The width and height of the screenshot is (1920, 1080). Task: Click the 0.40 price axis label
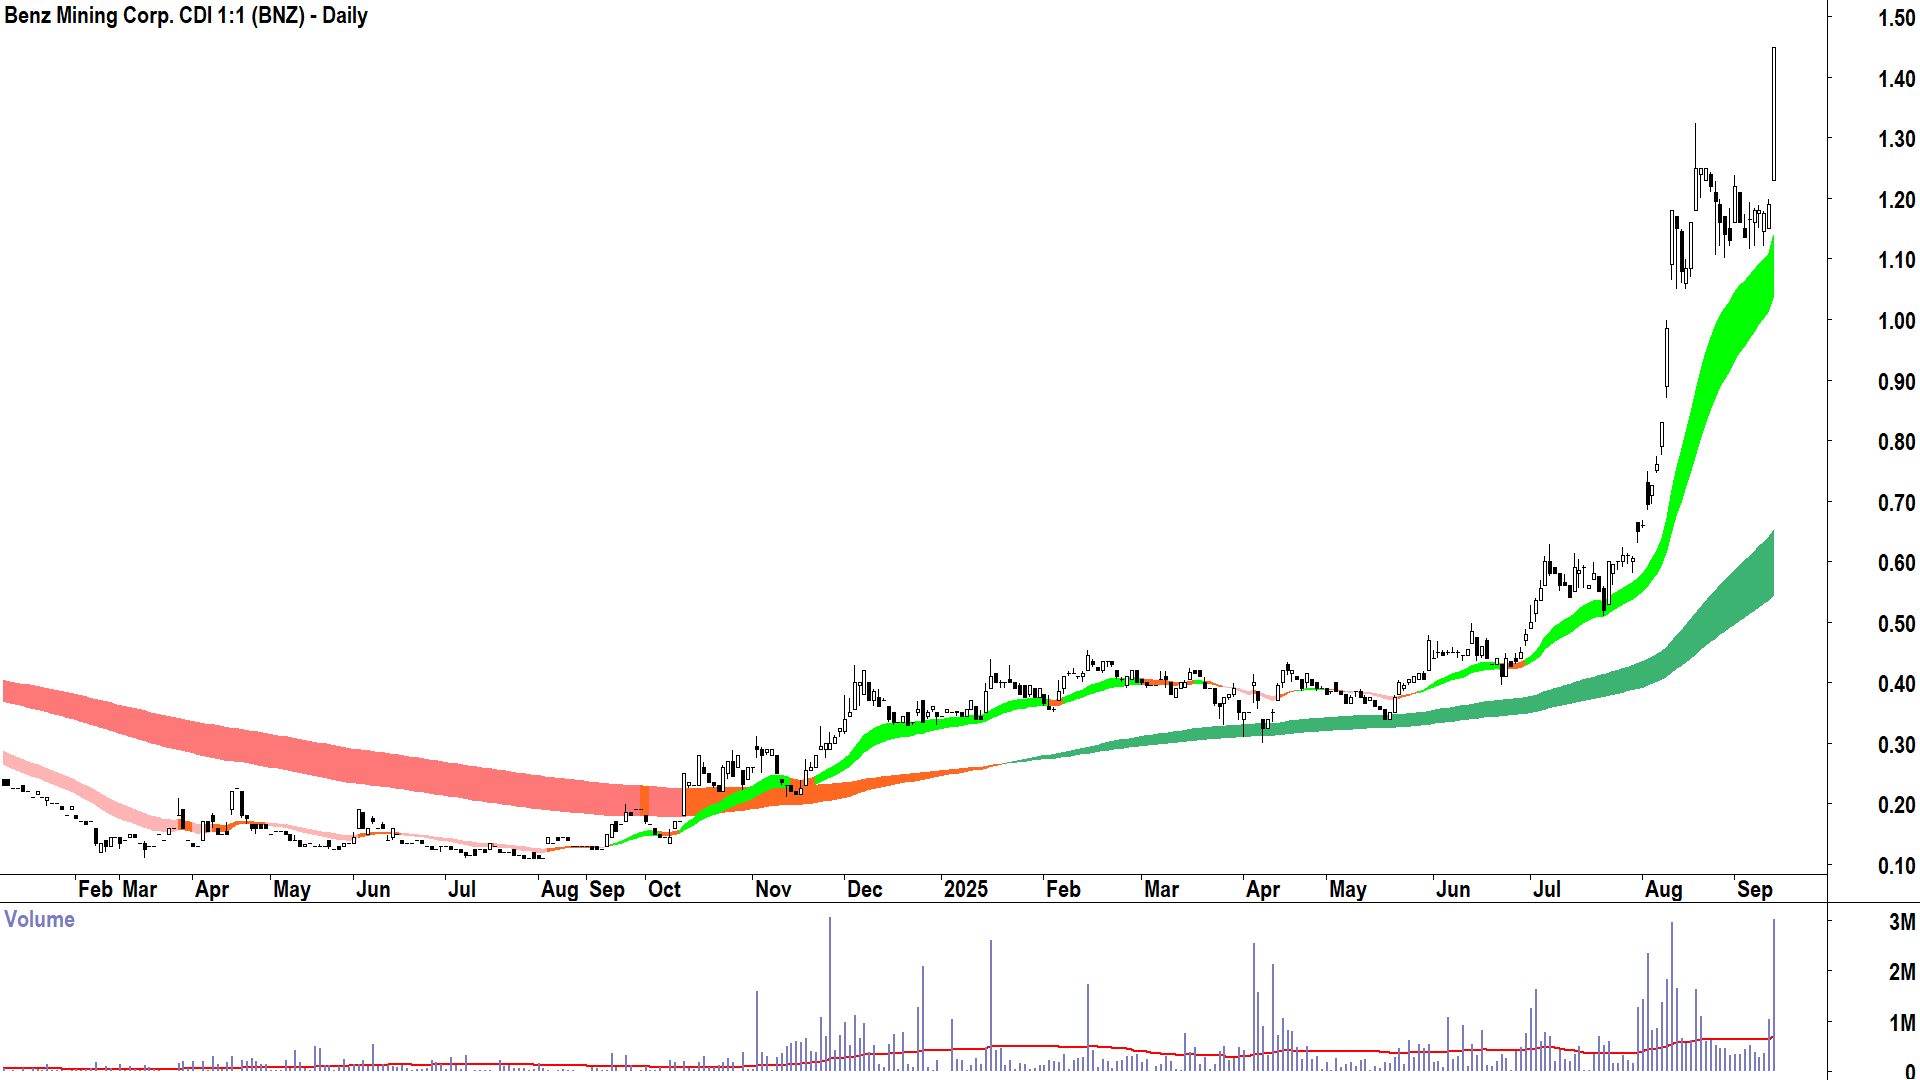pyautogui.click(x=1896, y=684)
